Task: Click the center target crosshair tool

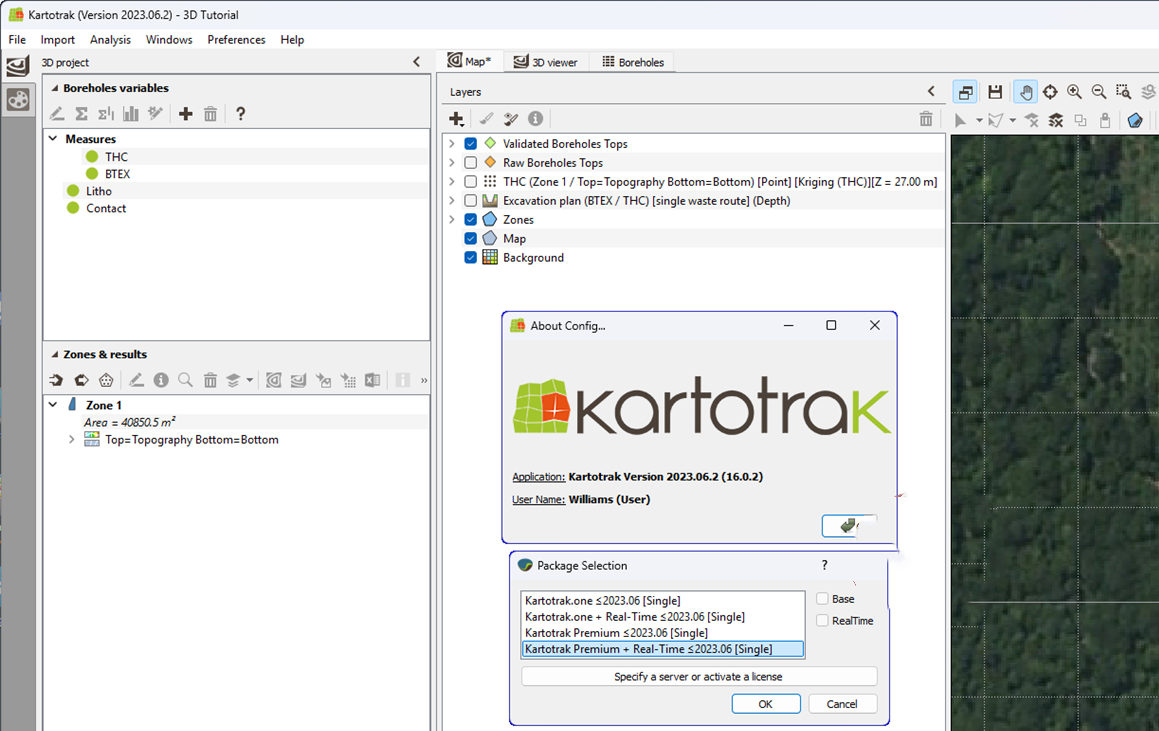Action: tap(1050, 92)
